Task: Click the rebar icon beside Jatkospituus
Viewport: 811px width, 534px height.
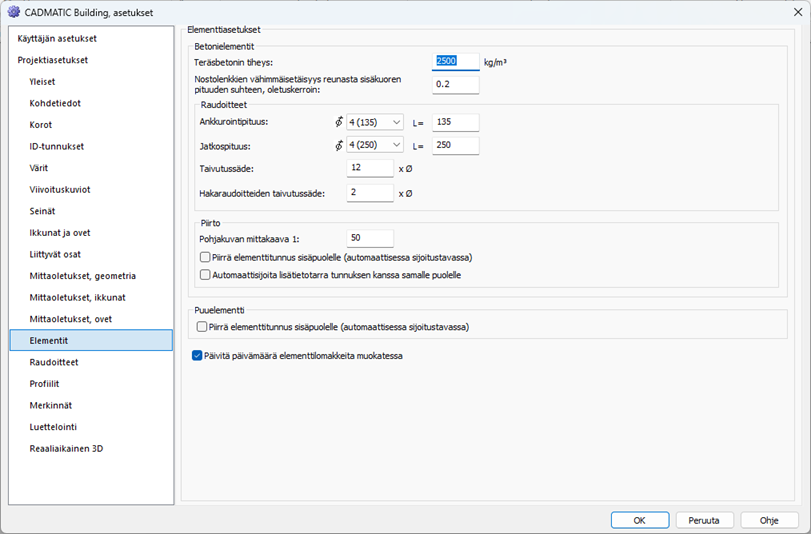Action: click(x=338, y=146)
